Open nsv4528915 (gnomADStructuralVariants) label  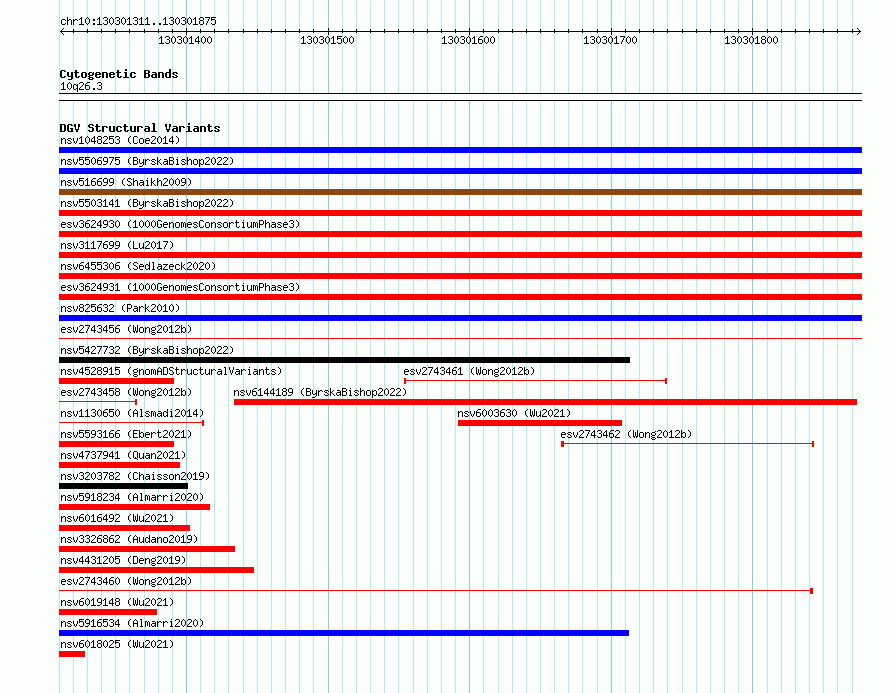(171, 371)
